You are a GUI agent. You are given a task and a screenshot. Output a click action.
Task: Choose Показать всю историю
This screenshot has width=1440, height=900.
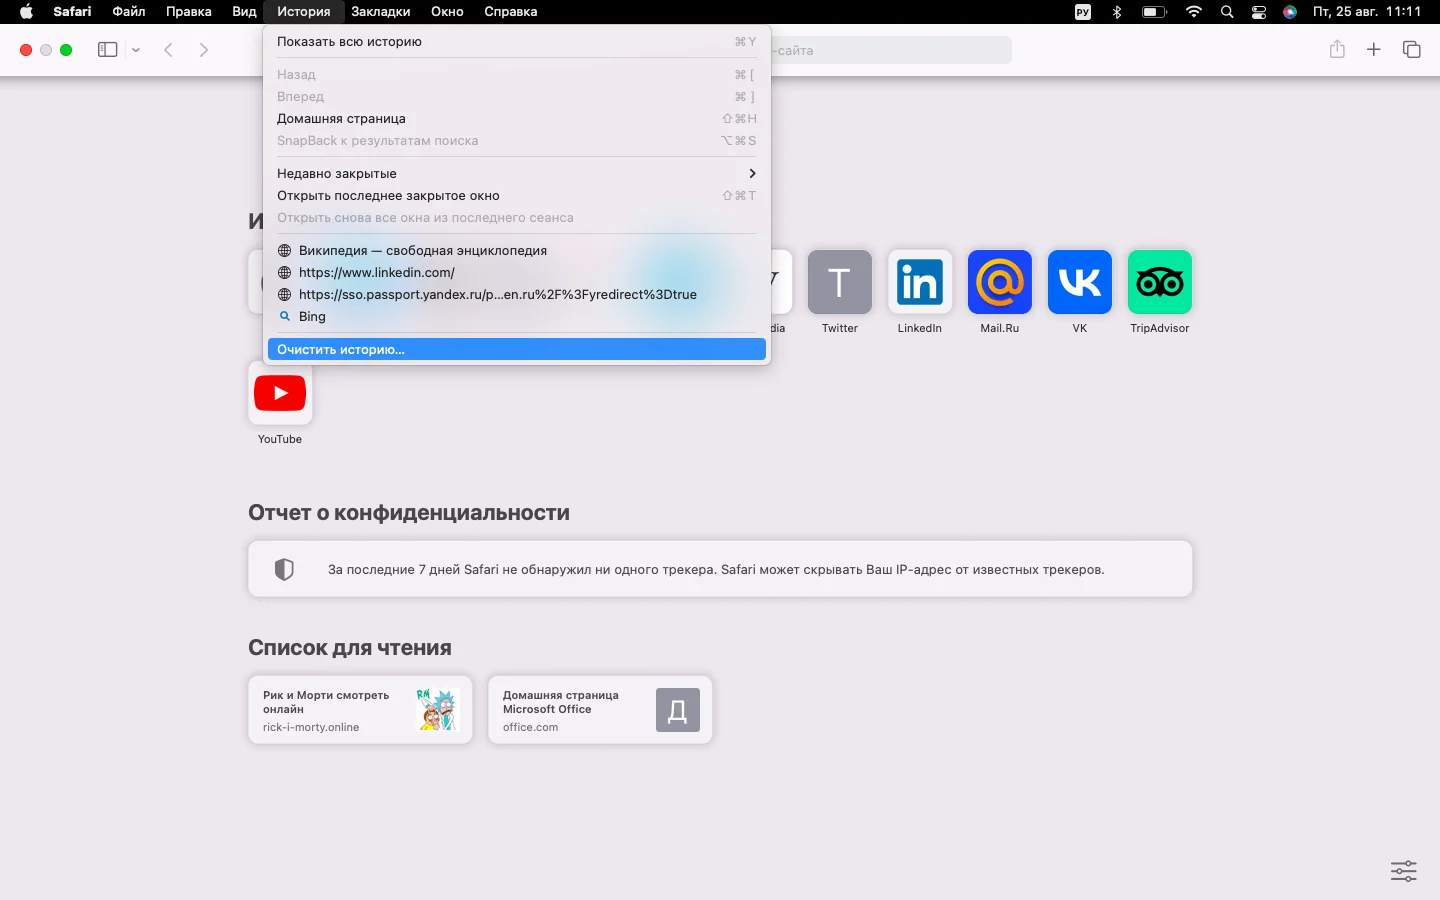(x=517, y=42)
